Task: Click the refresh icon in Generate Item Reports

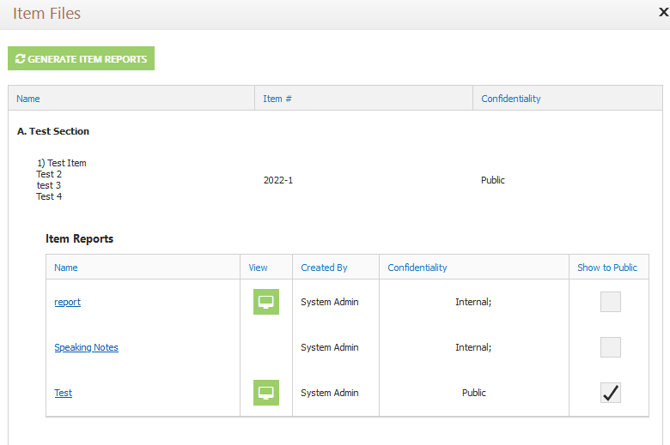Action: [x=20, y=59]
